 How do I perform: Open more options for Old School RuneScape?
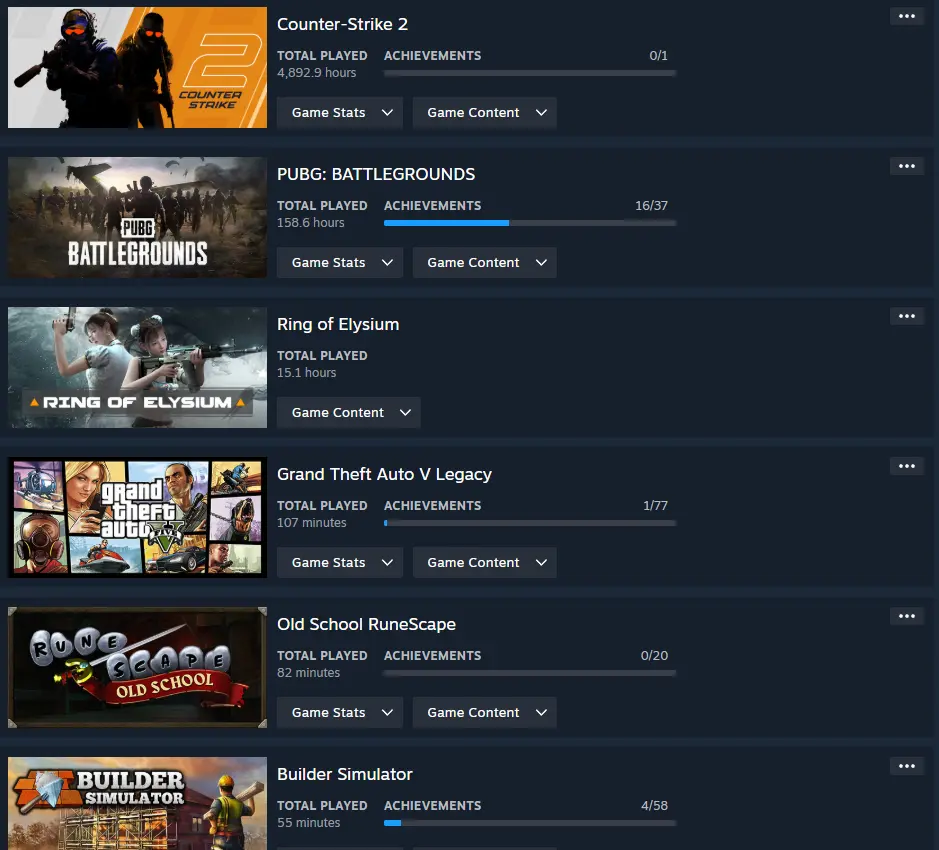click(x=907, y=616)
